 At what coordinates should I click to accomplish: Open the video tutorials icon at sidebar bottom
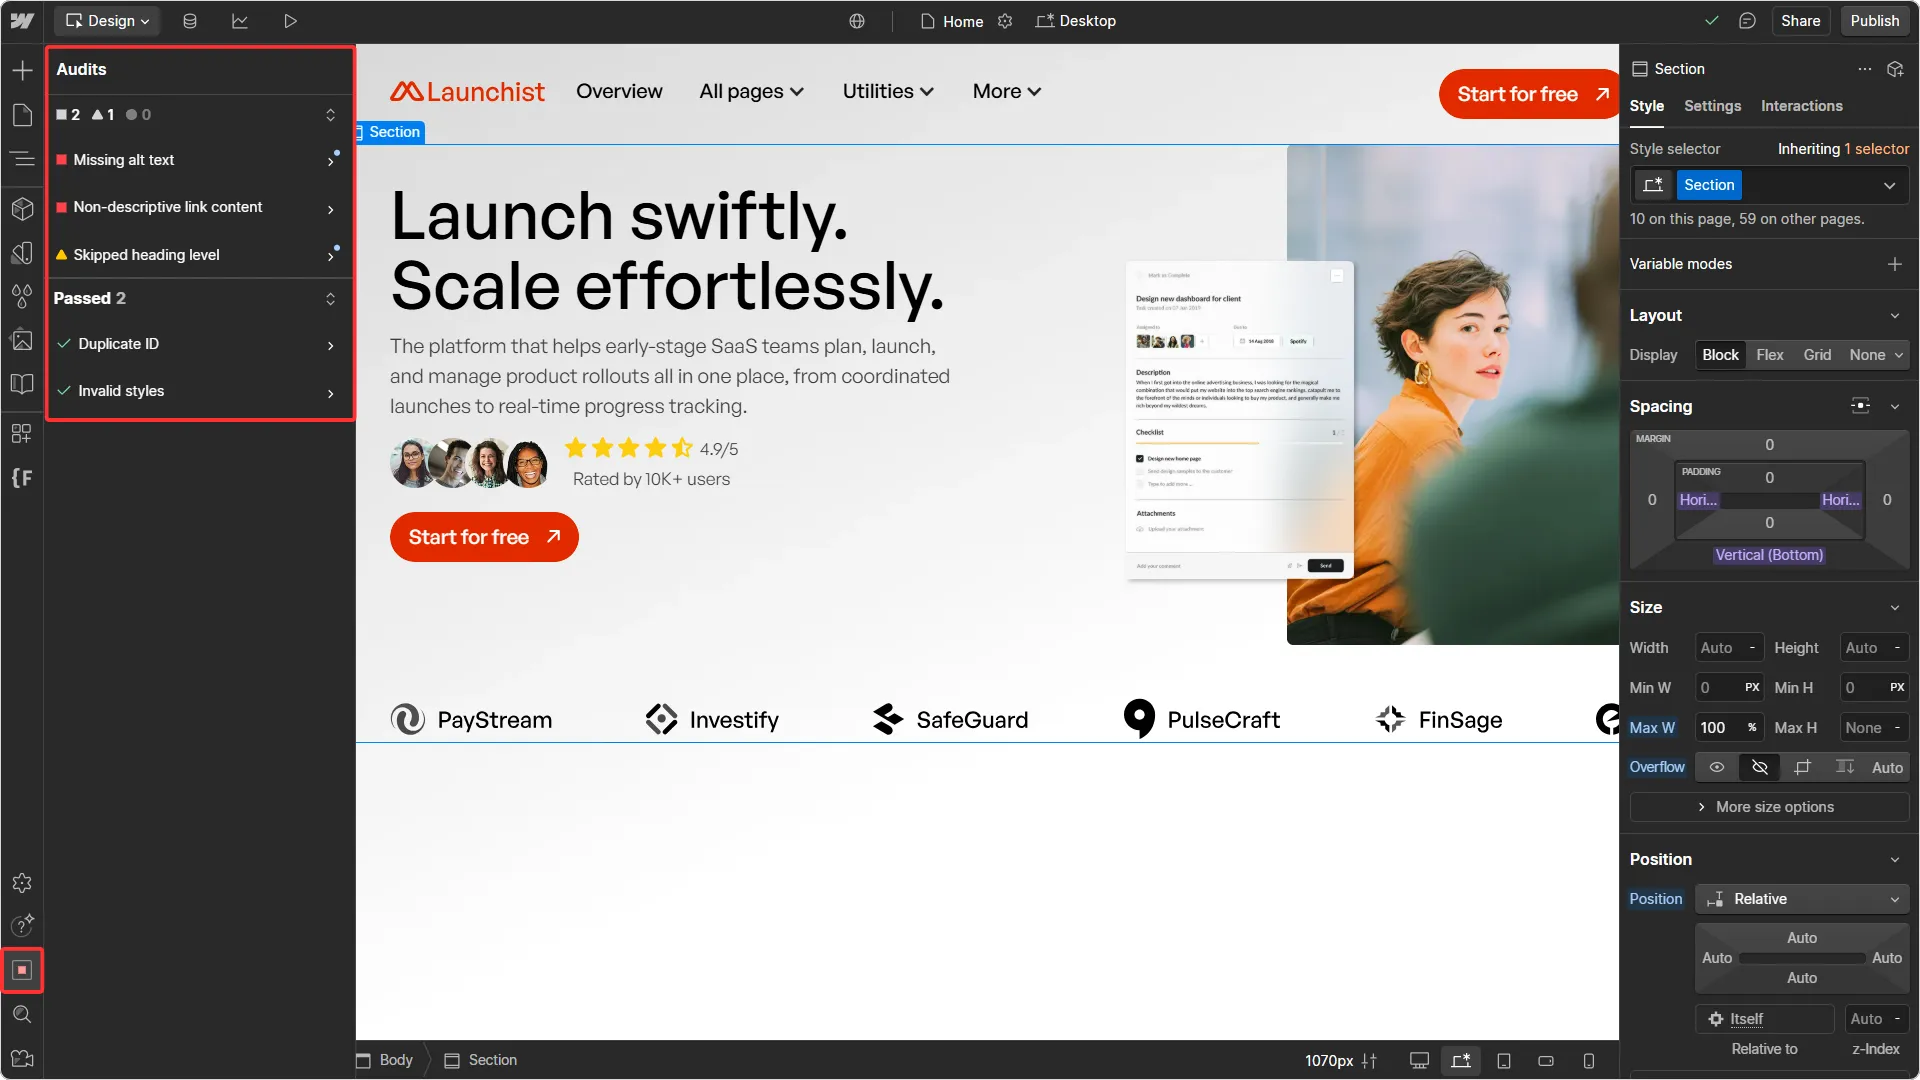click(22, 1059)
